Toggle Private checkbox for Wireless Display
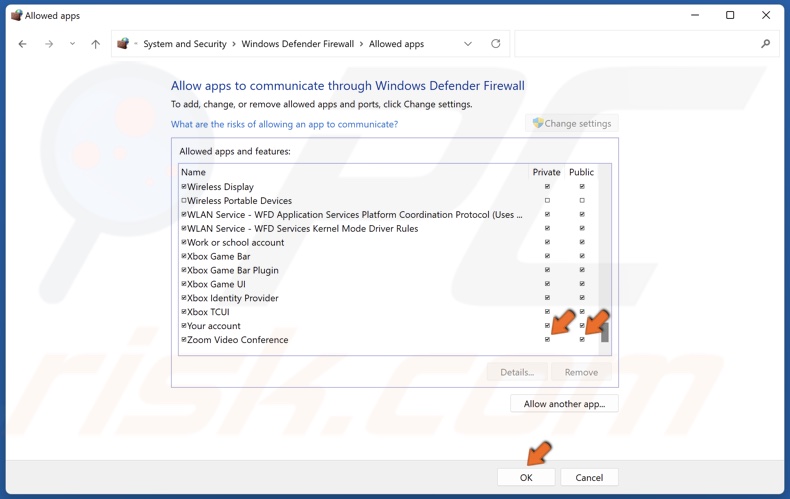 pos(547,186)
